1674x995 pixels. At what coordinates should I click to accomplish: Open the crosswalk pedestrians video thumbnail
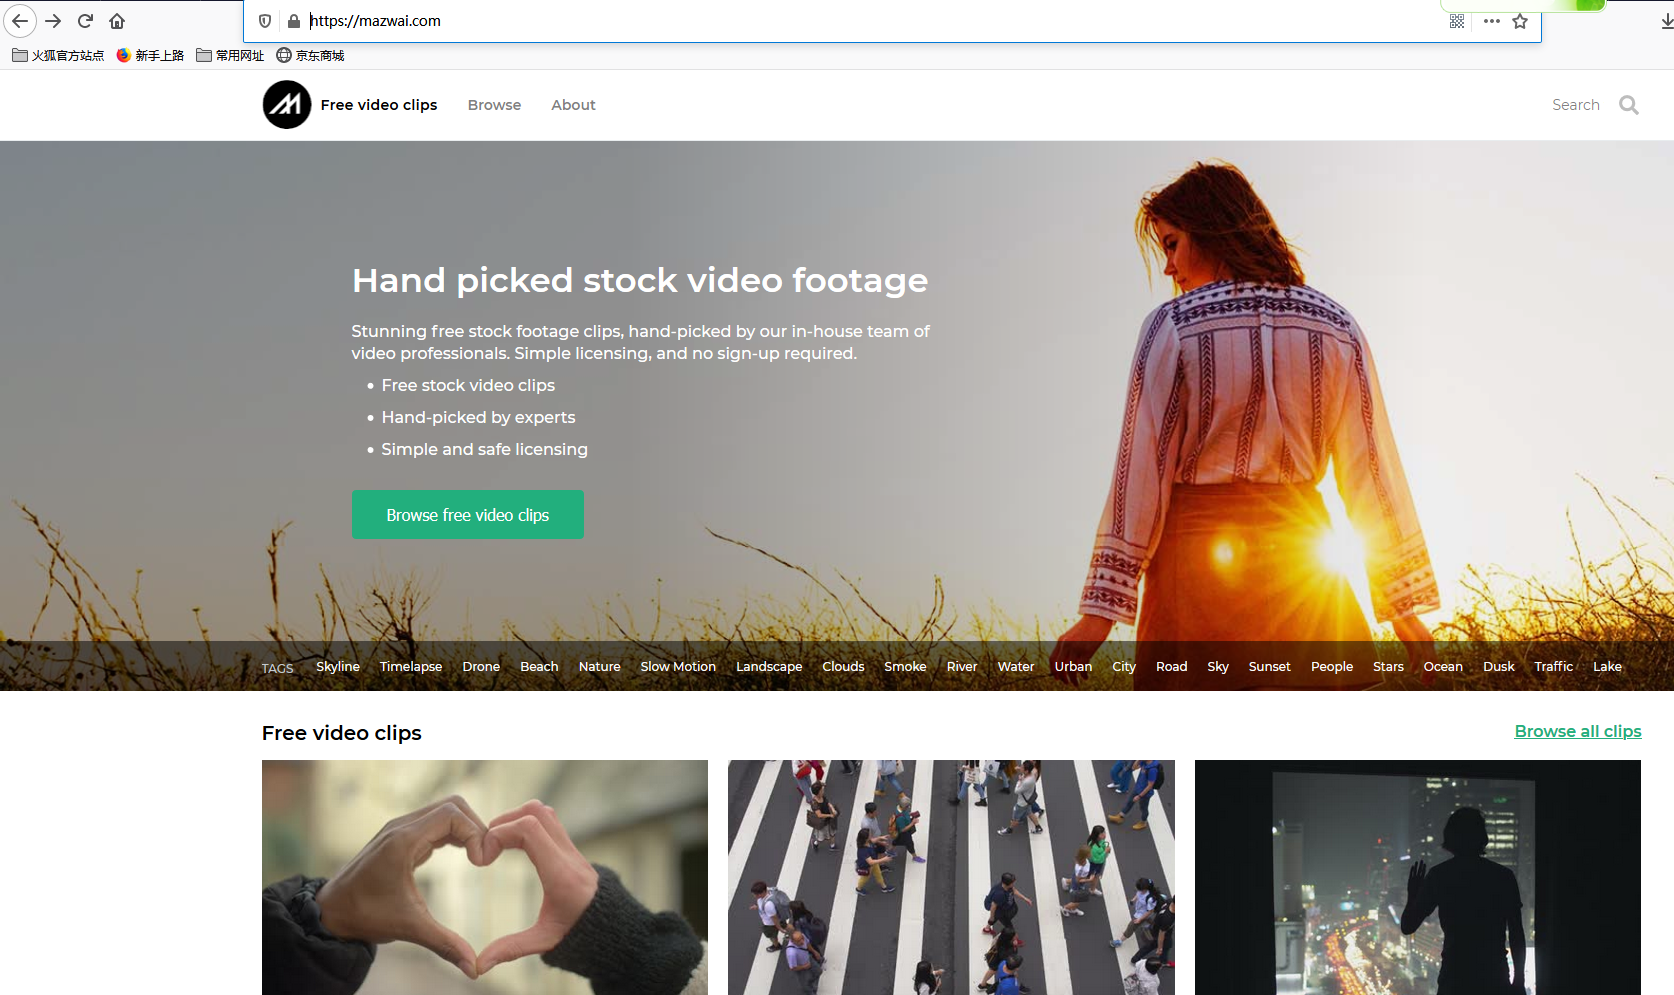(951, 877)
